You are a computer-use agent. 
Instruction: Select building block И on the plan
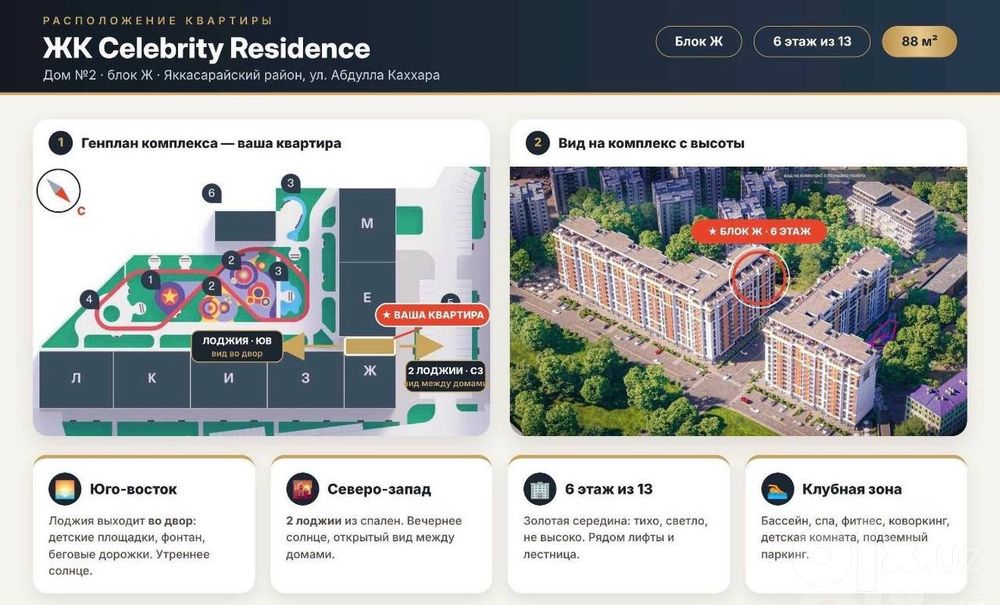(x=228, y=379)
